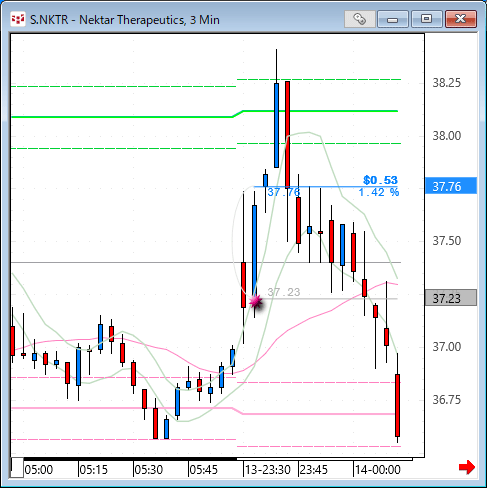Viewport: 487px width, 488px height.
Task: Click the 05:45 time axis label
Action: (x=204, y=470)
